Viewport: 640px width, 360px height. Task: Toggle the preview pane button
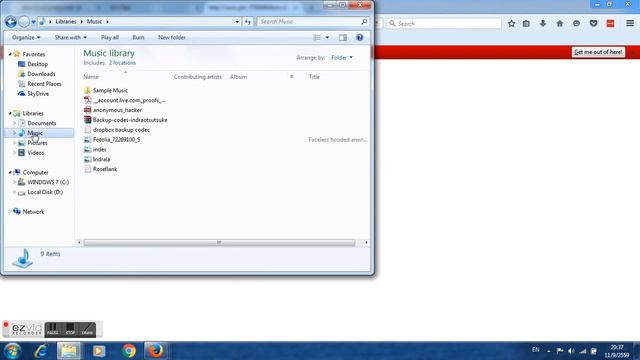(x=343, y=38)
